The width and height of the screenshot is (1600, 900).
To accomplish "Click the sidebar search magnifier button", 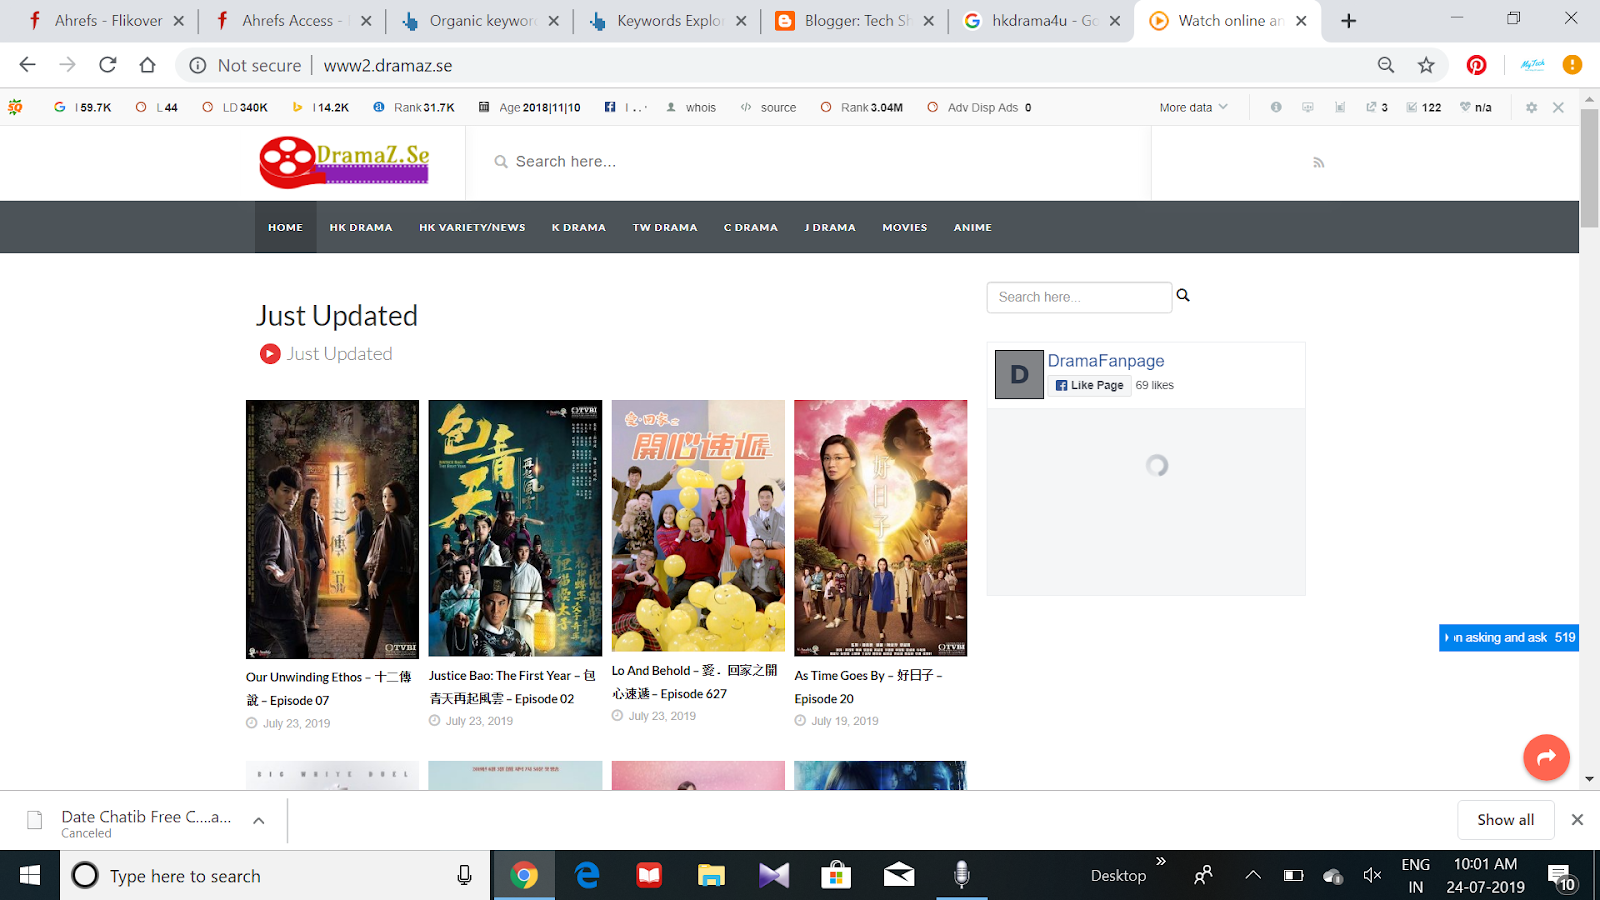I will pyautogui.click(x=1183, y=295).
